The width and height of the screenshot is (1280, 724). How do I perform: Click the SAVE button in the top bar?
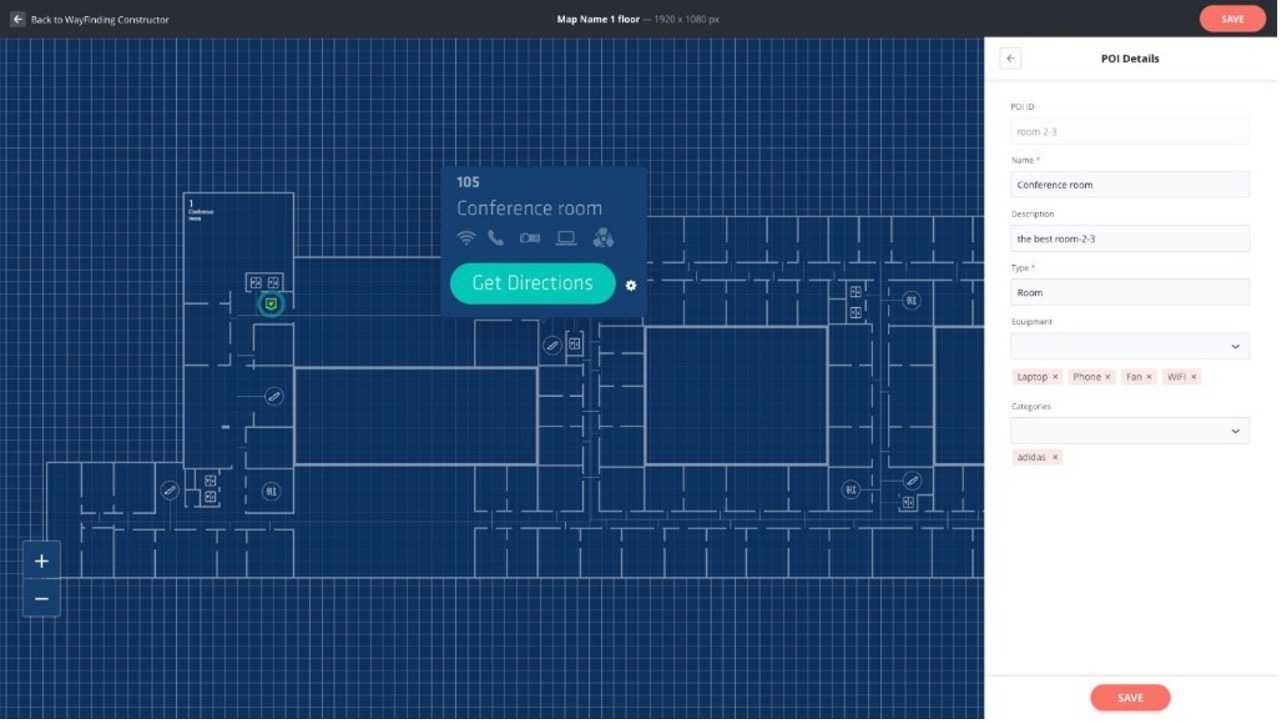click(x=1232, y=19)
